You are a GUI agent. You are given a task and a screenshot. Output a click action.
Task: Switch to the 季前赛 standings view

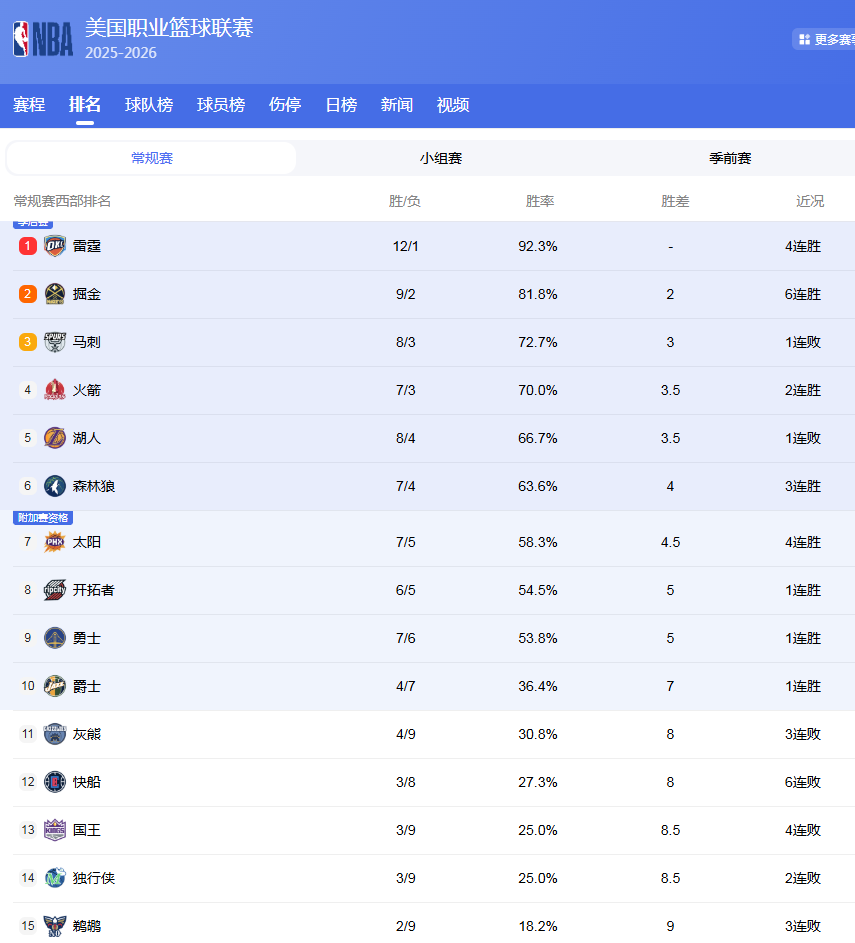pyautogui.click(x=730, y=158)
